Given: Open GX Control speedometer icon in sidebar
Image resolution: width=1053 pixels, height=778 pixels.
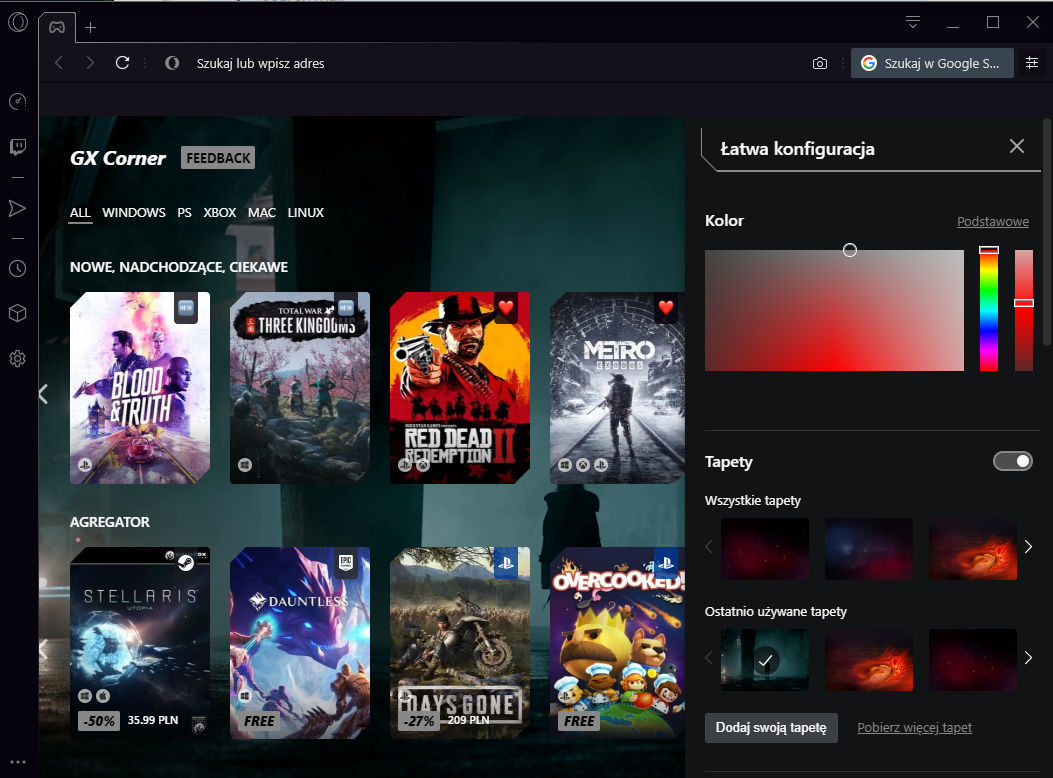Looking at the screenshot, I should tap(17, 101).
